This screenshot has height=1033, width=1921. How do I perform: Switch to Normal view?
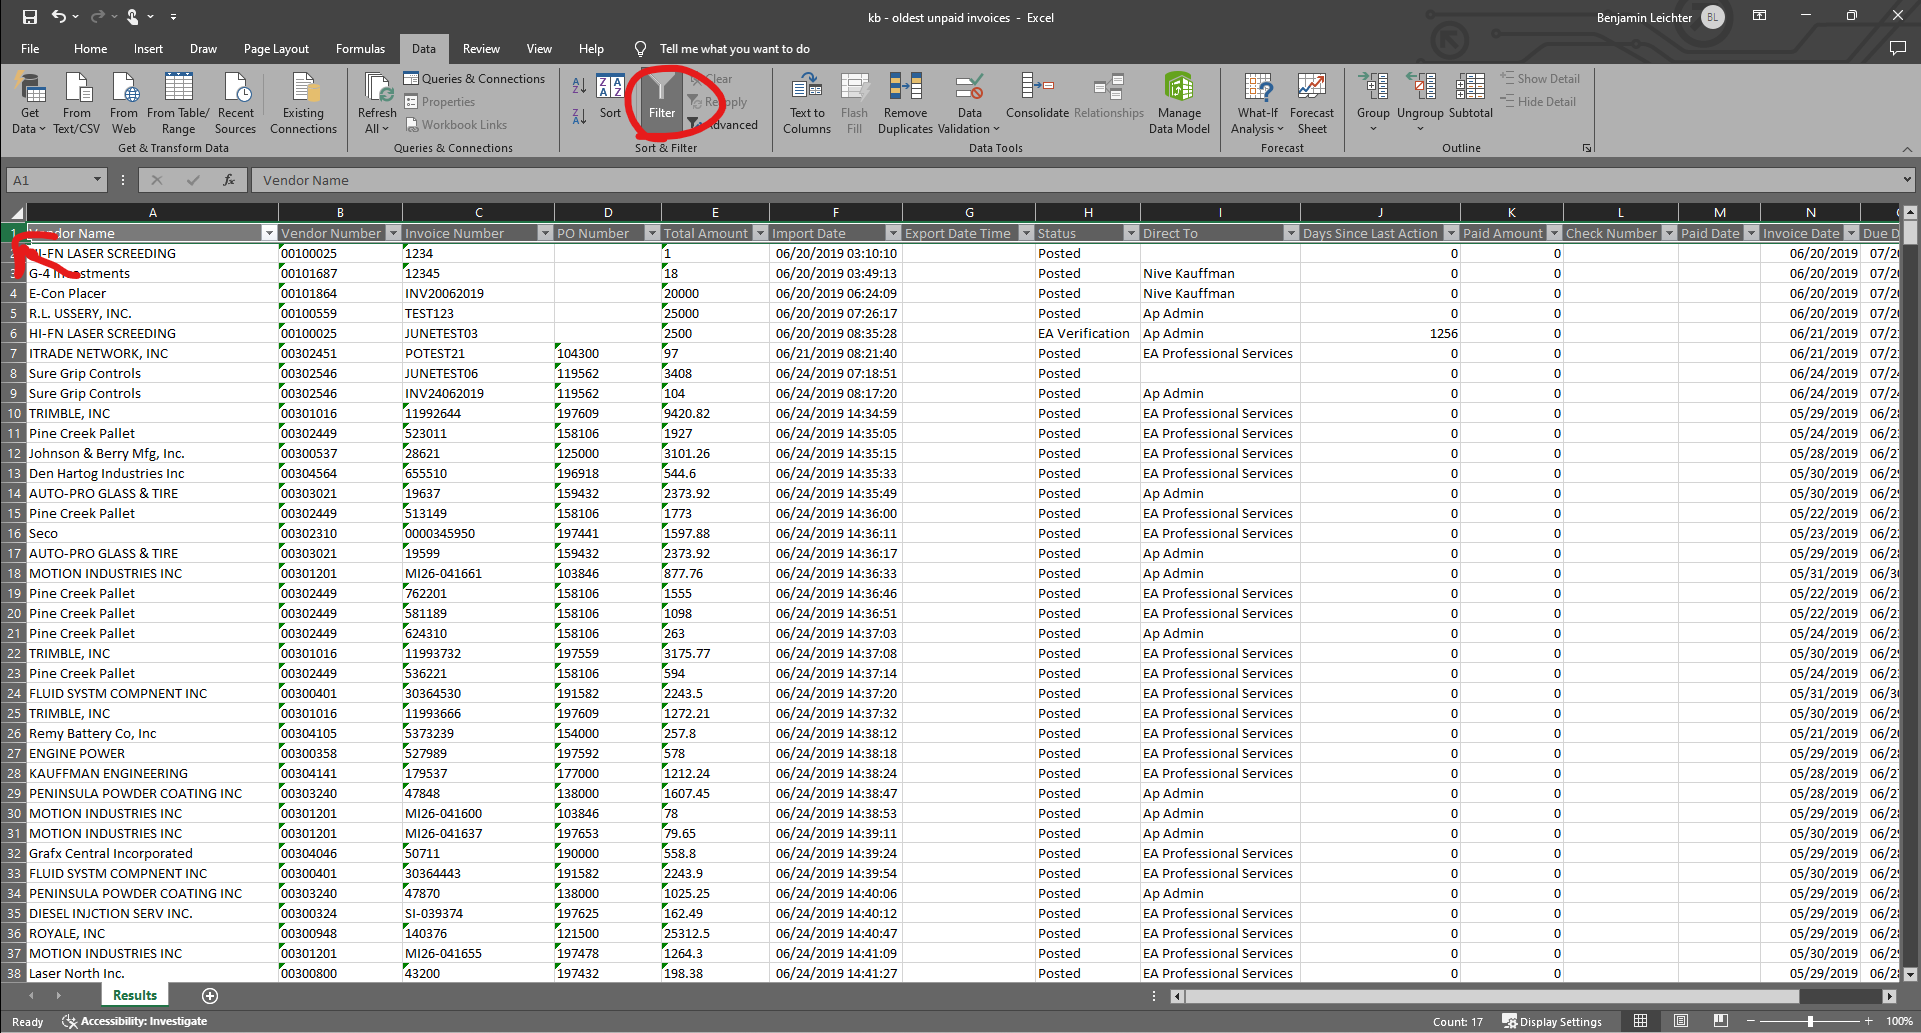coord(1640,1021)
